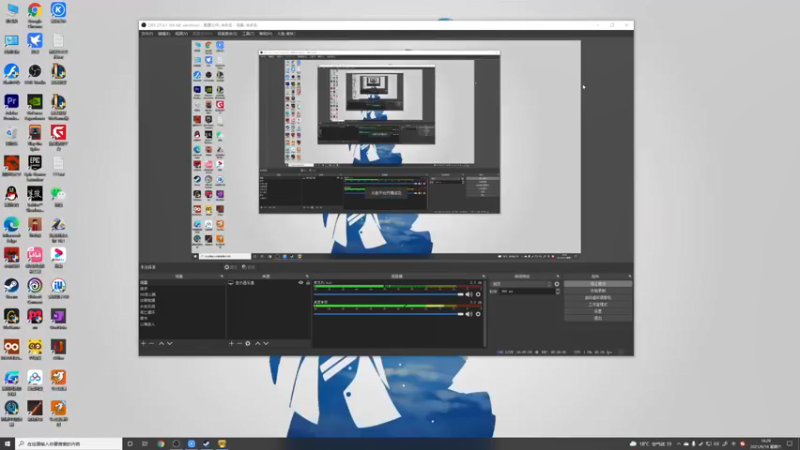Viewport: 800px width, 450px height.
Task: Click the Windows taskbar search box
Action: [69, 444]
